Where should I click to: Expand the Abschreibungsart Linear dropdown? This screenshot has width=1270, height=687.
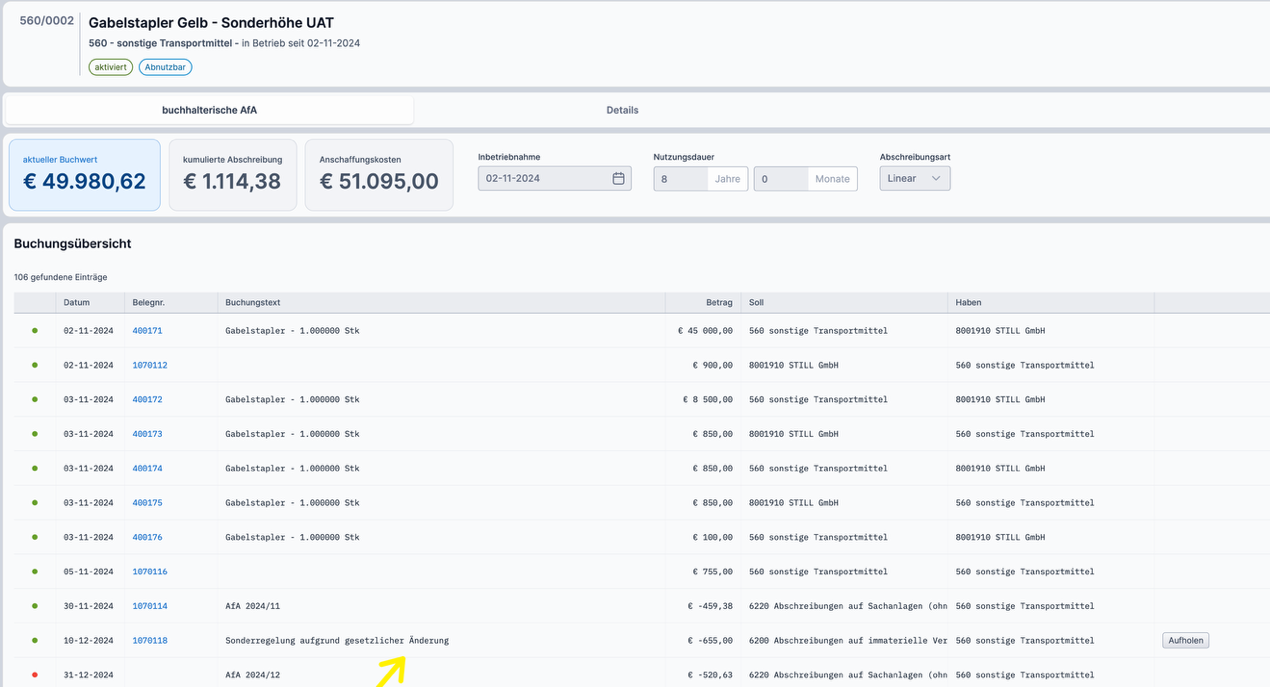click(x=915, y=179)
